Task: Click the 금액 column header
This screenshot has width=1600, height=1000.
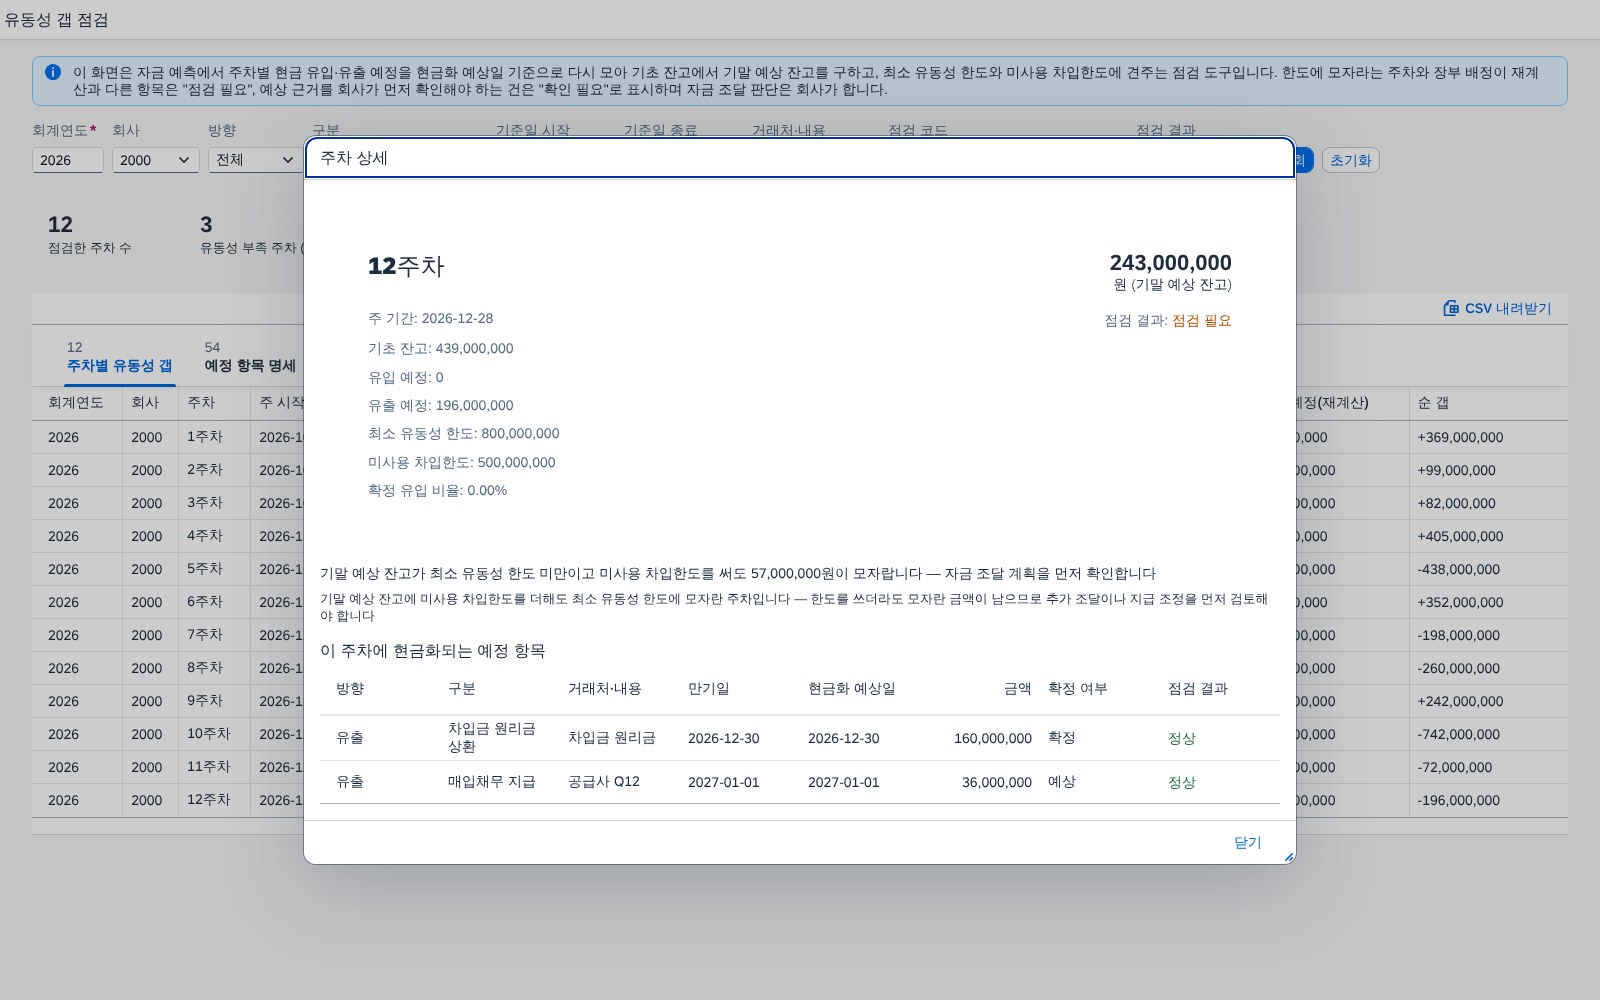Action: pyautogui.click(x=1018, y=689)
